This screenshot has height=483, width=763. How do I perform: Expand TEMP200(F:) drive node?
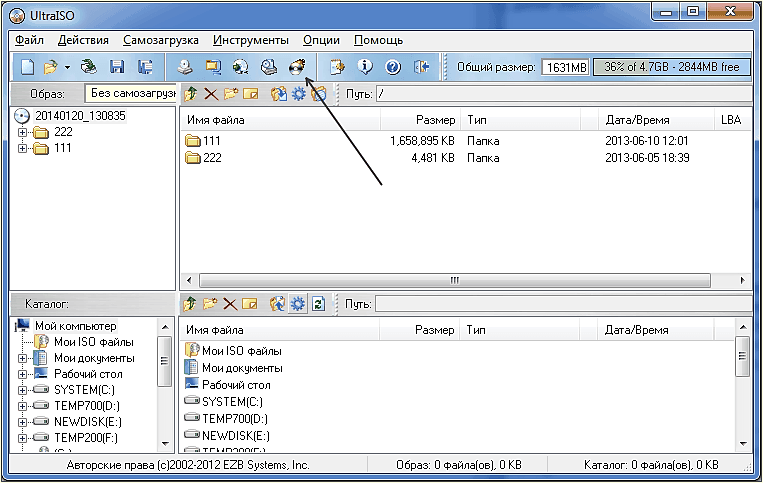tap(22, 438)
